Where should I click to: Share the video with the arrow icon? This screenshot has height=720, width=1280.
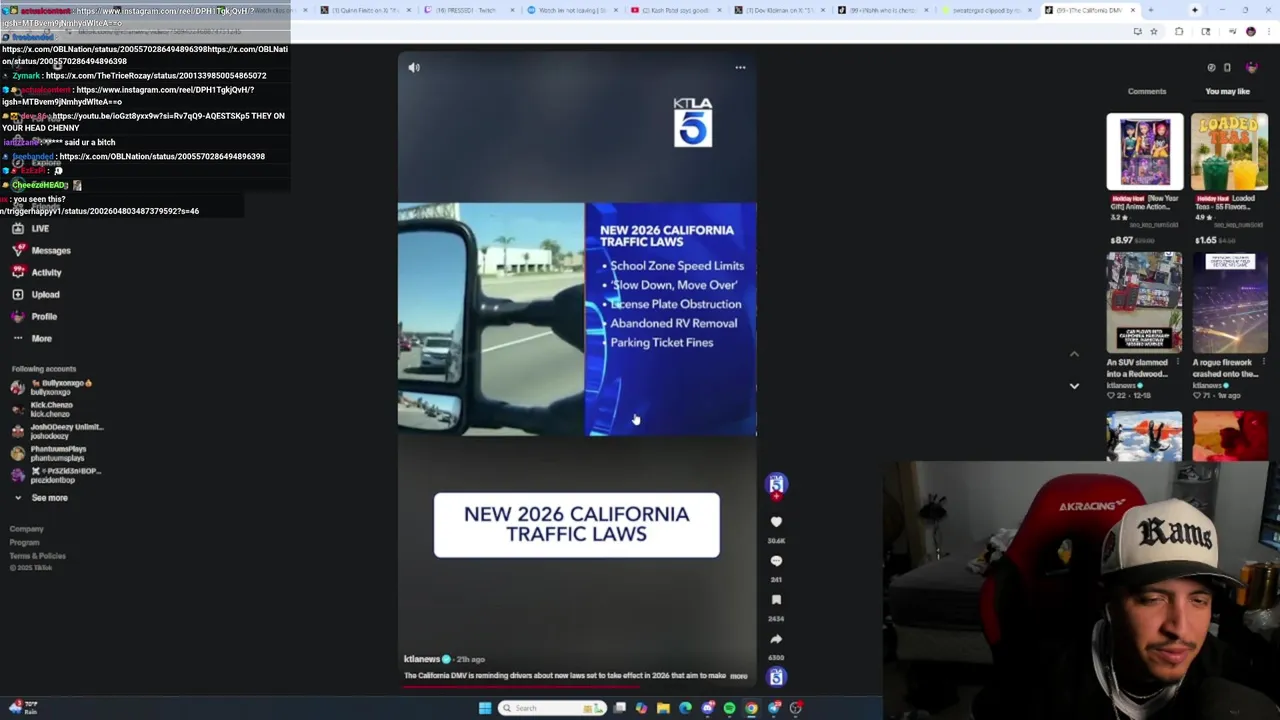(x=776, y=639)
